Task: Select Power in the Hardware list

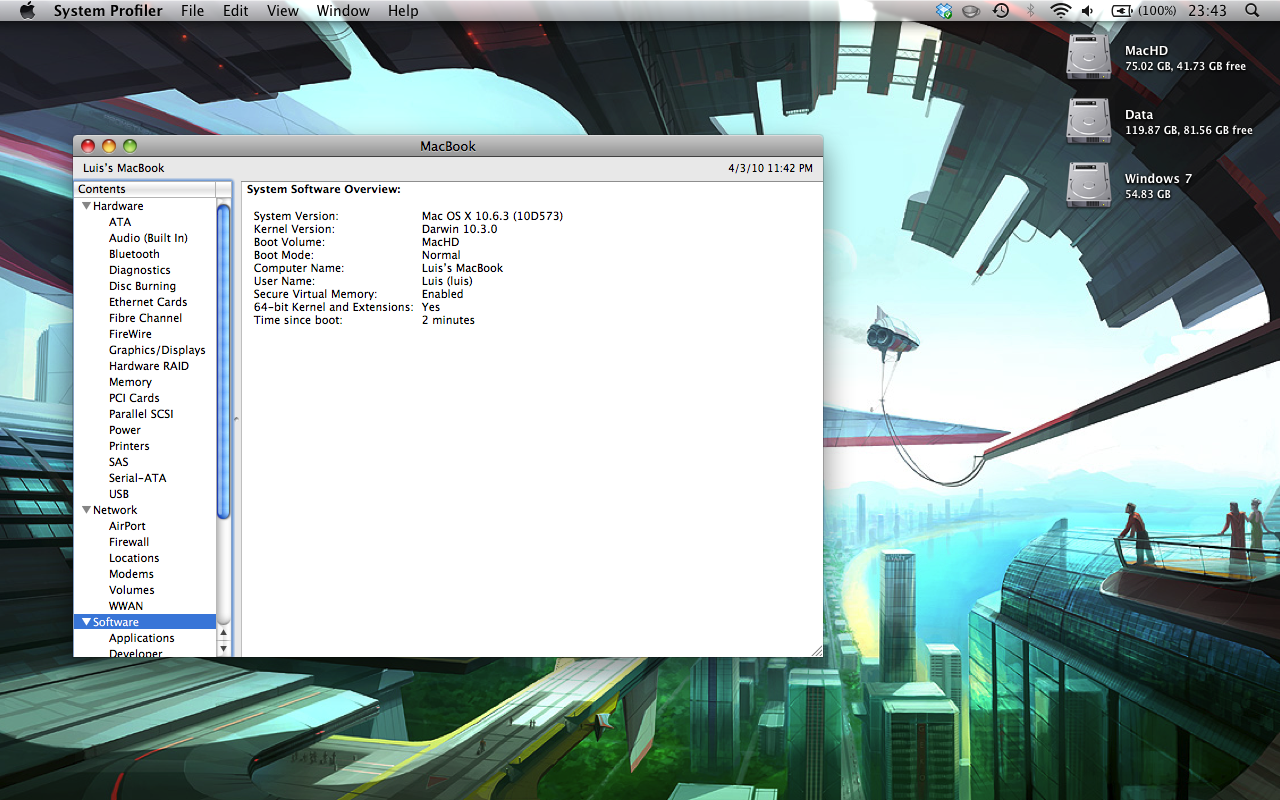Action: point(125,430)
